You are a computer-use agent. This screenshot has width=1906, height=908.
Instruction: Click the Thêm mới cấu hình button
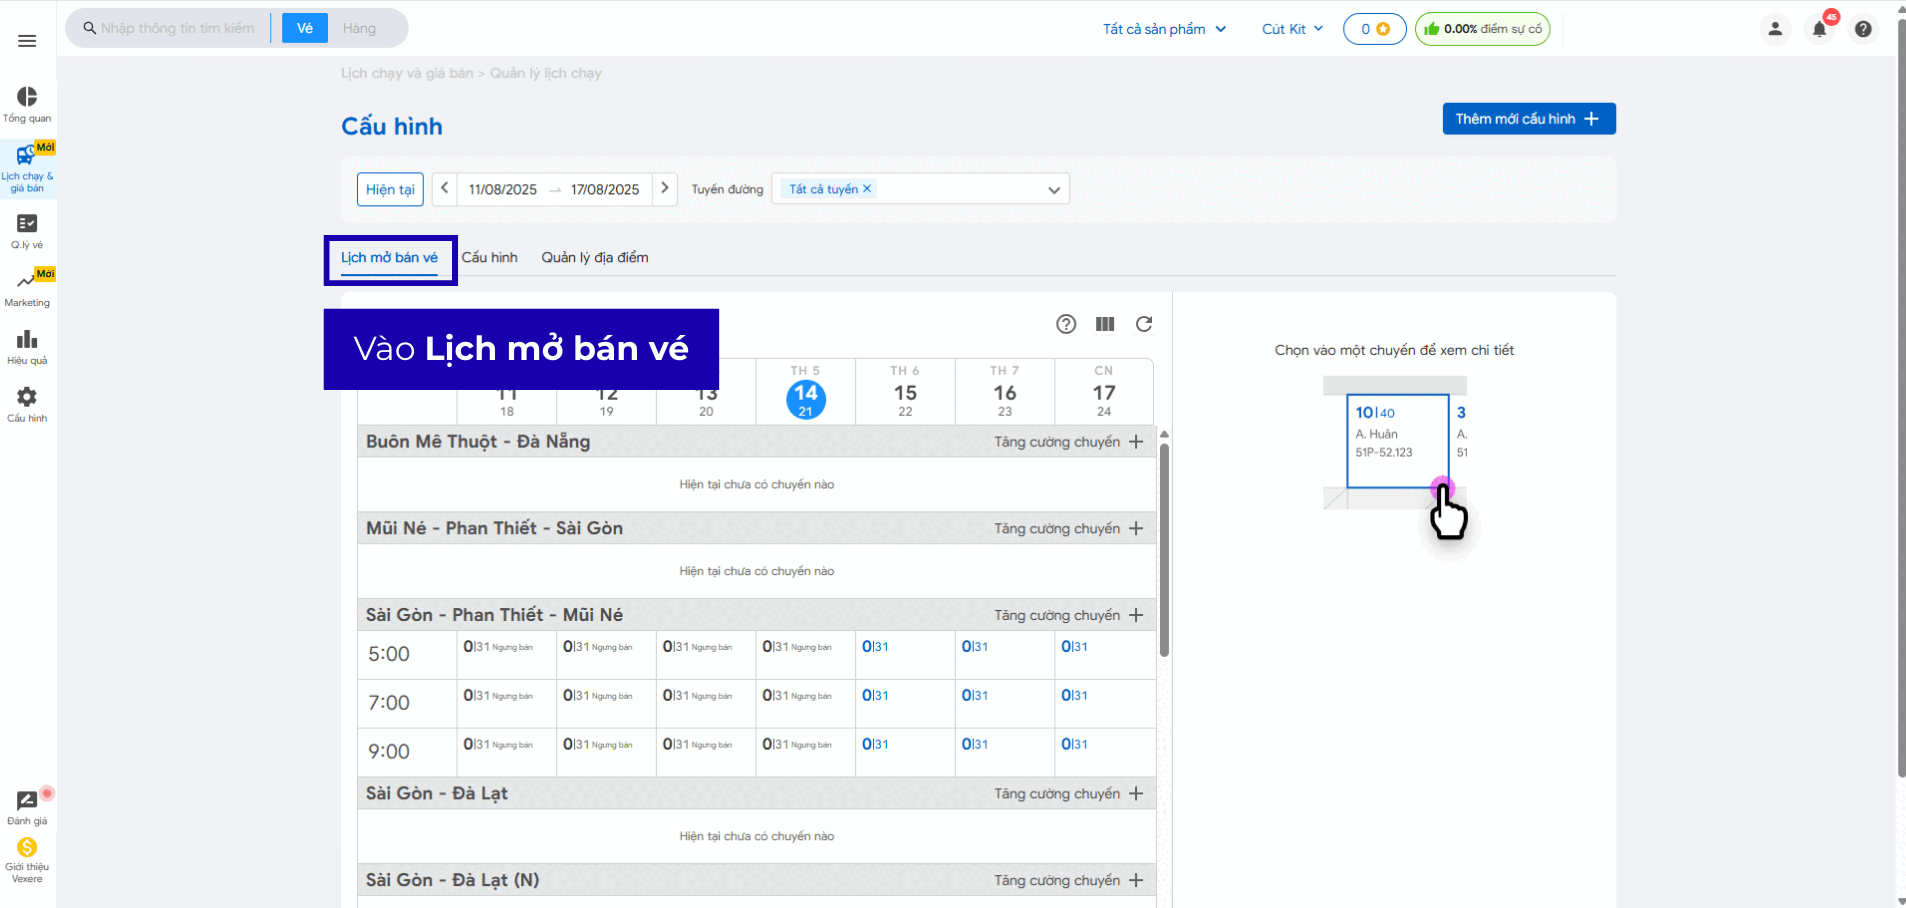1528,119
